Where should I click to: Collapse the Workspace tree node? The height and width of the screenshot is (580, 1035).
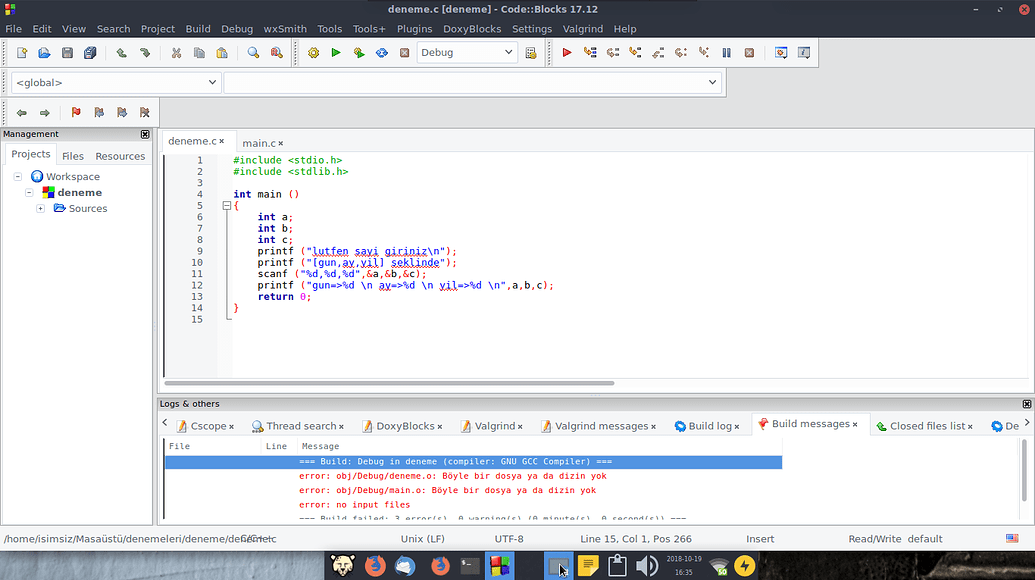point(18,177)
